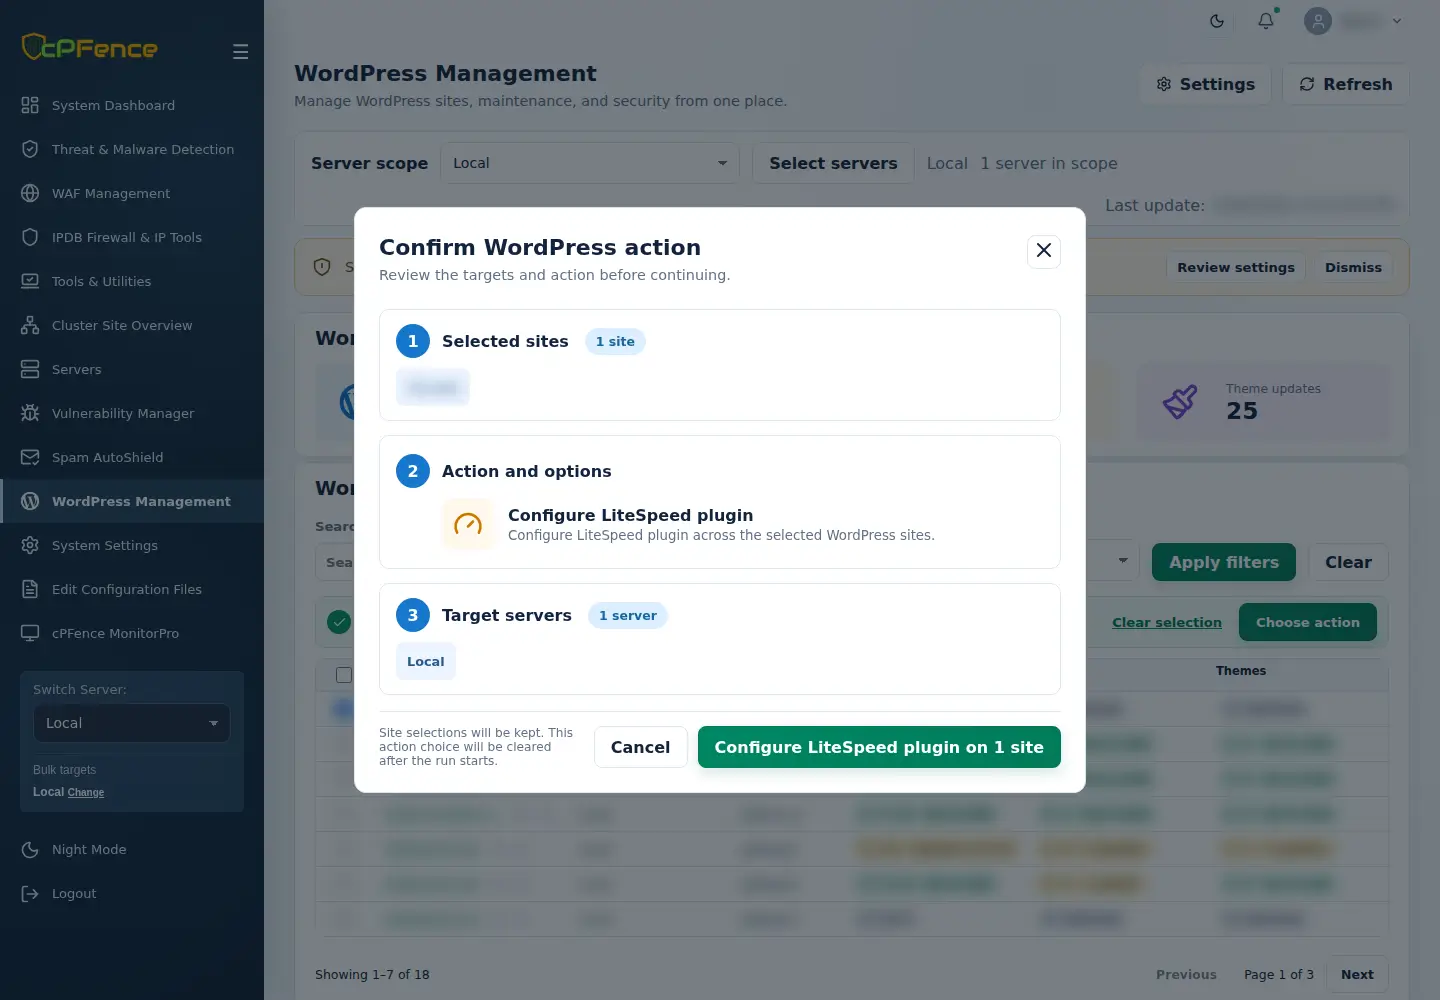Click the Vulnerability Manager bug icon

(x=30, y=413)
